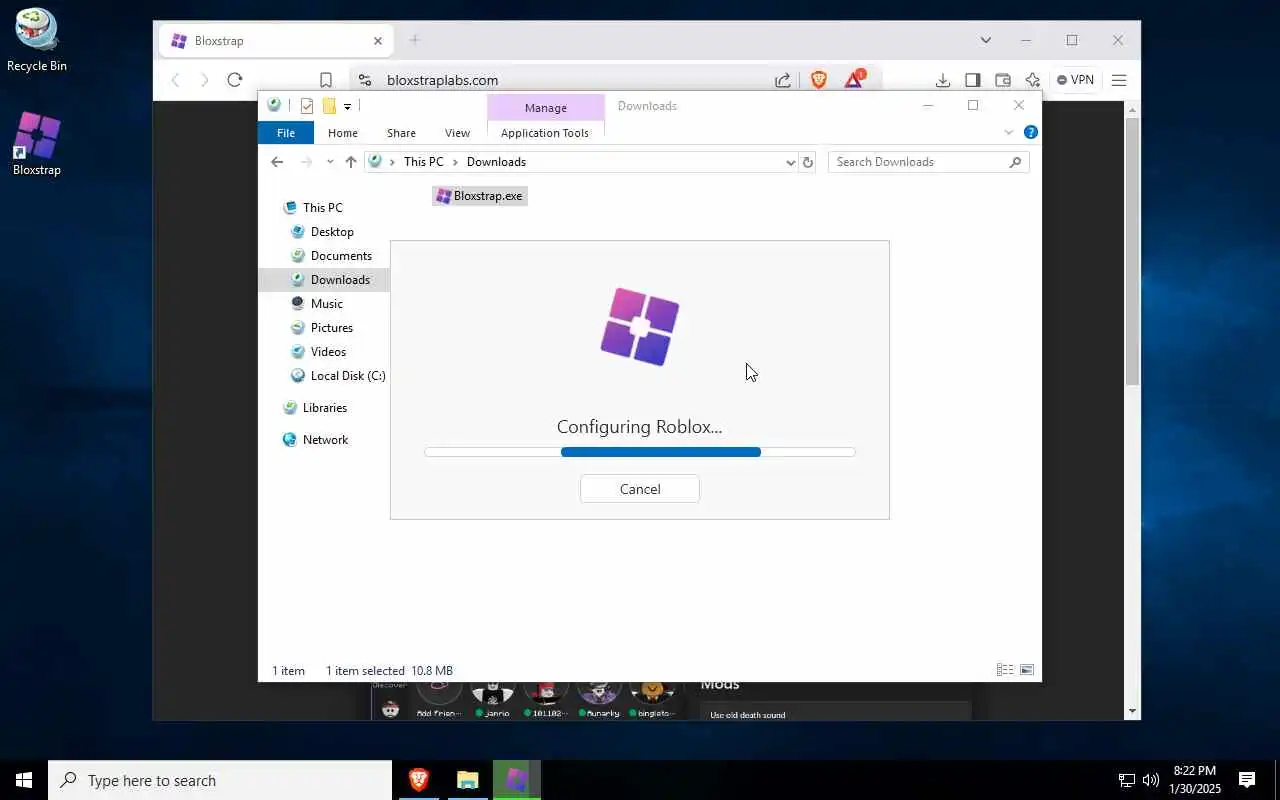Open the Application Tools tab
This screenshot has height=800, width=1280.
(545, 133)
